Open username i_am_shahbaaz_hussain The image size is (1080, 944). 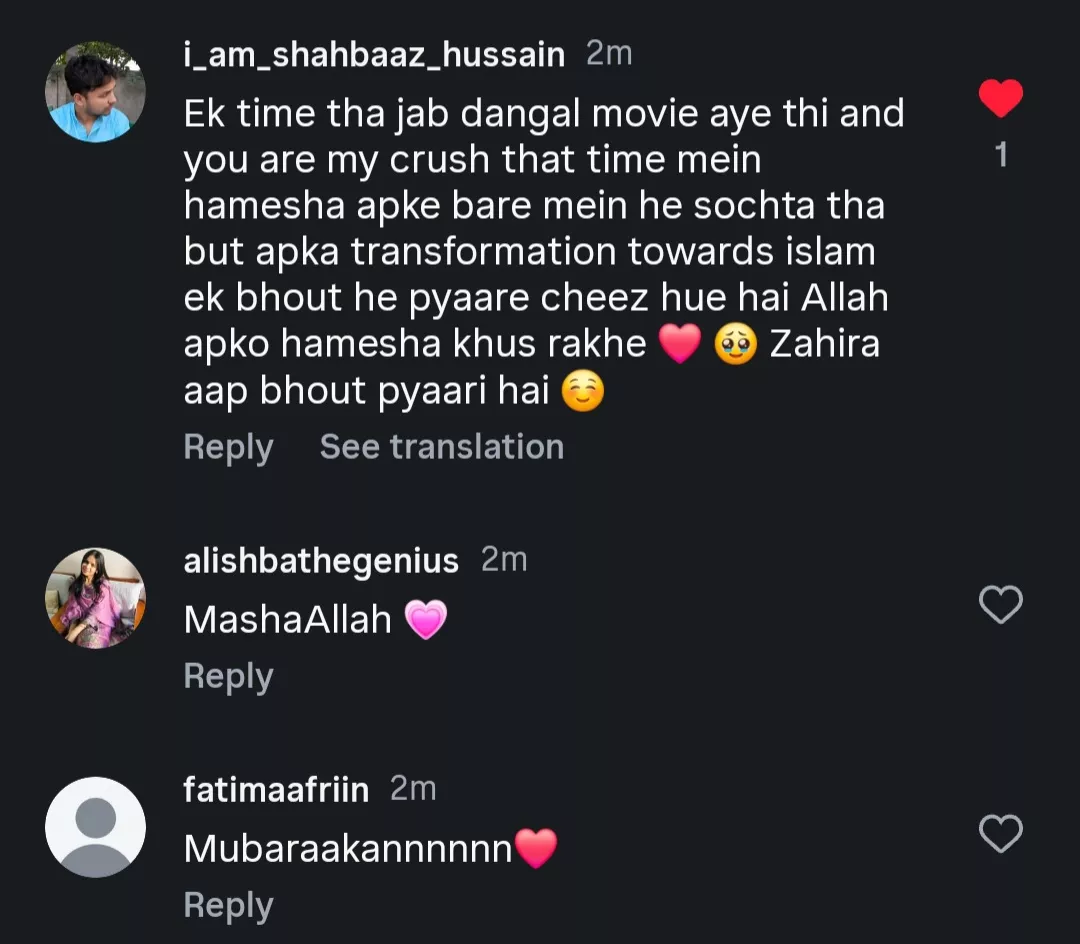pos(374,54)
